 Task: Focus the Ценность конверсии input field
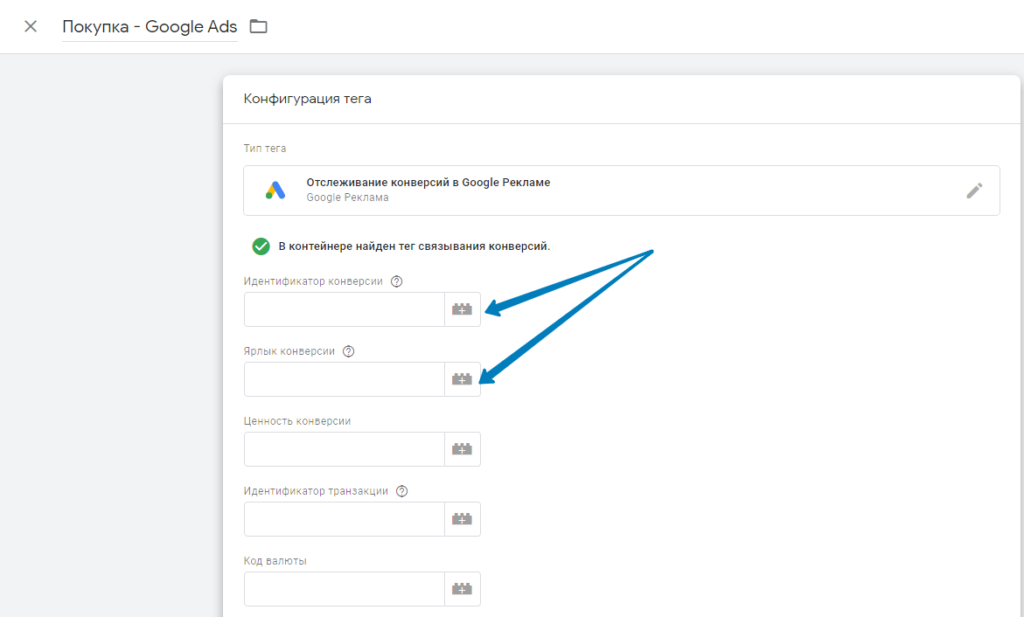point(344,449)
